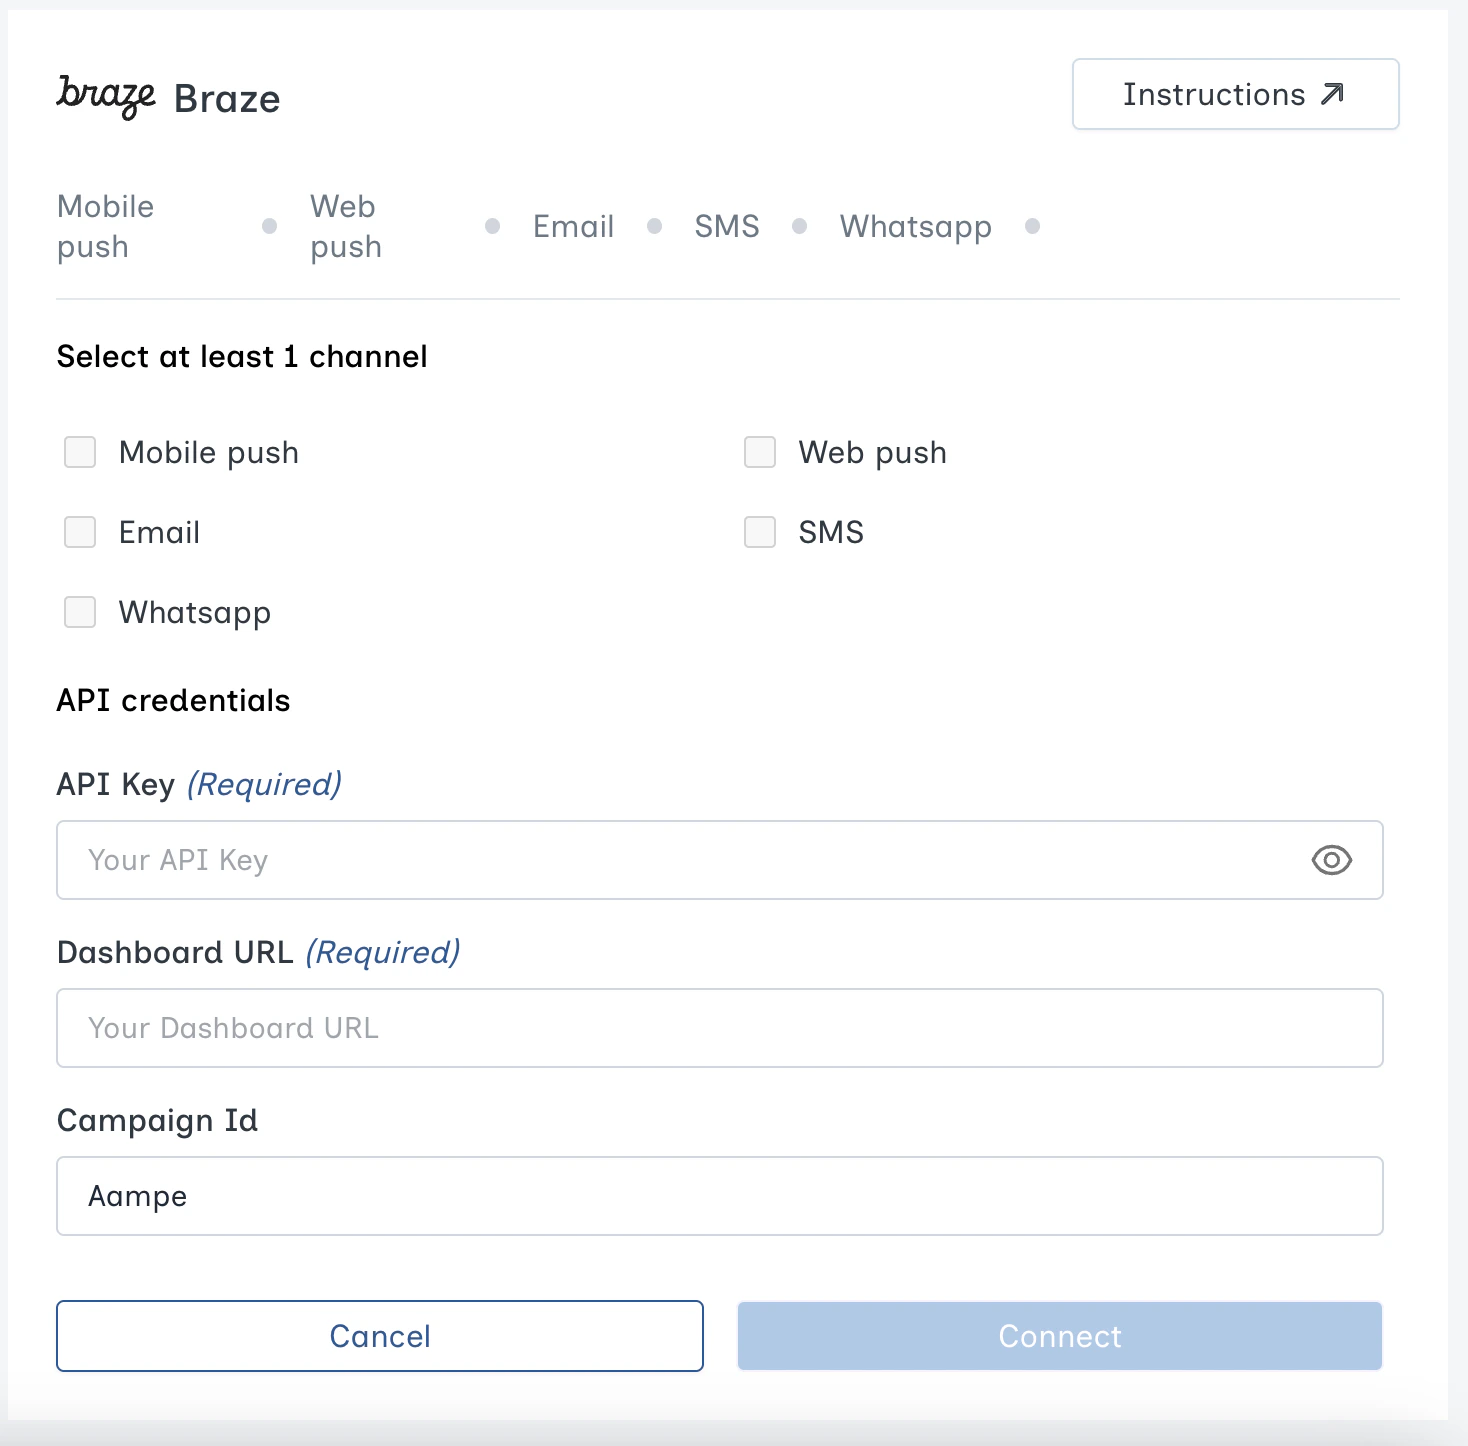Screen dimensions: 1468x1446
Task: Enable the Mobile push channel checkbox
Action: click(79, 452)
